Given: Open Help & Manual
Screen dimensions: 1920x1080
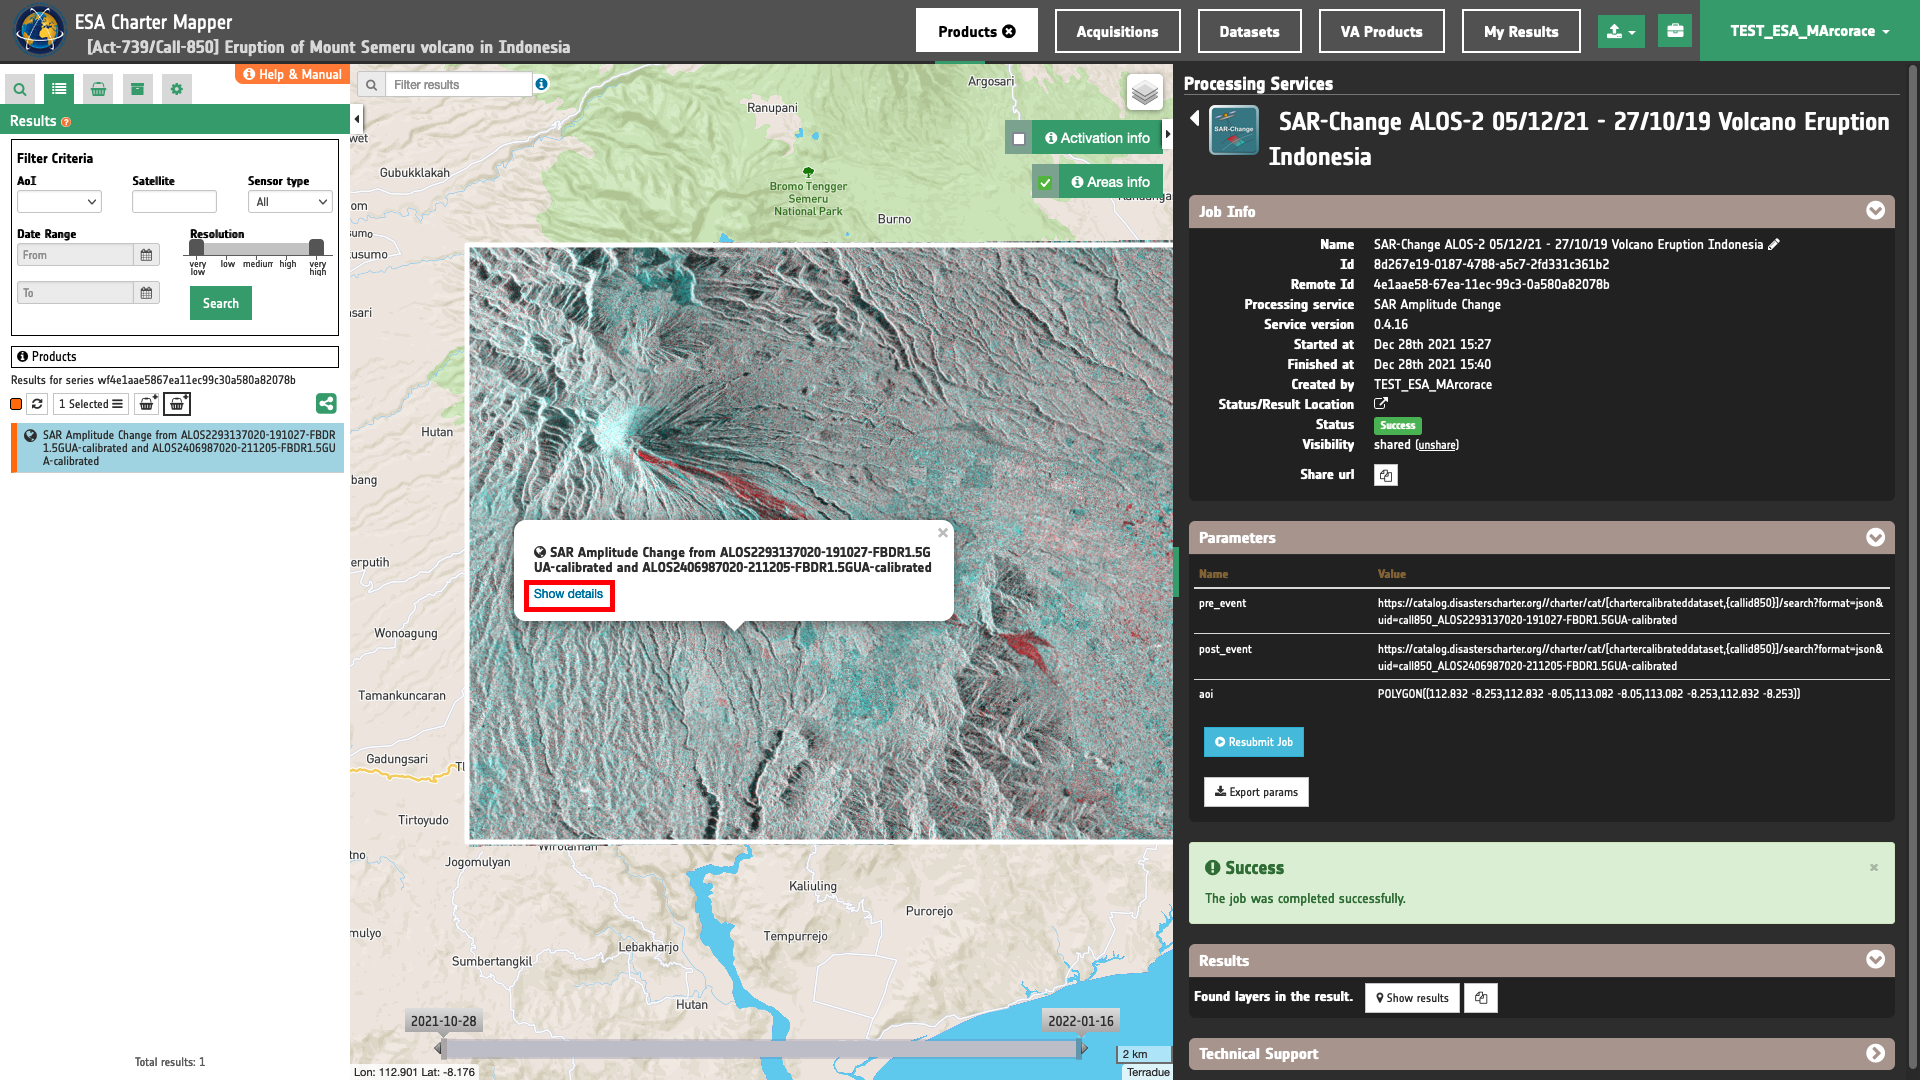Looking at the screenshot, I should tap(292, 74).
